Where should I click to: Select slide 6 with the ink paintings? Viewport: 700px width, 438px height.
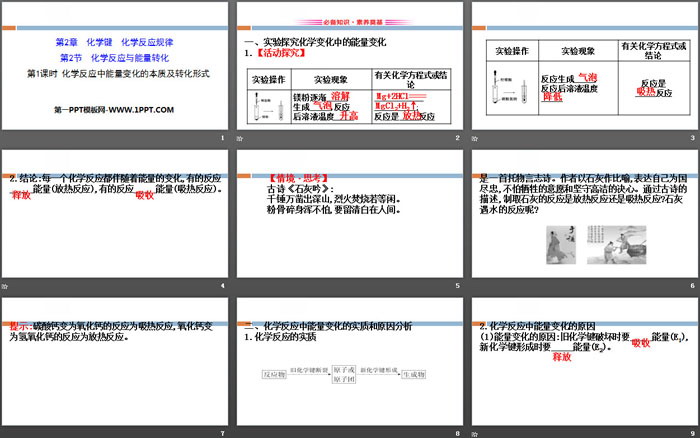[581, 218]
